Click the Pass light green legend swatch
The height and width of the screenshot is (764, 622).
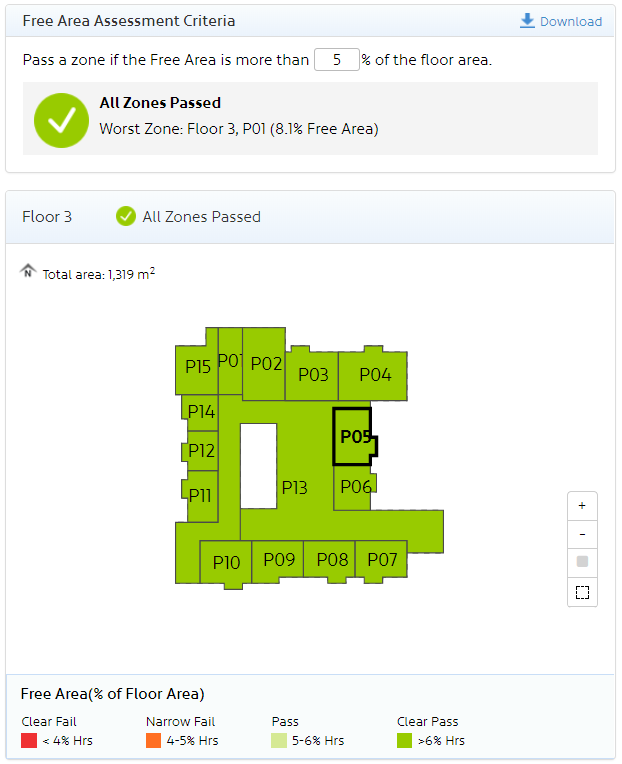(279, 741)
